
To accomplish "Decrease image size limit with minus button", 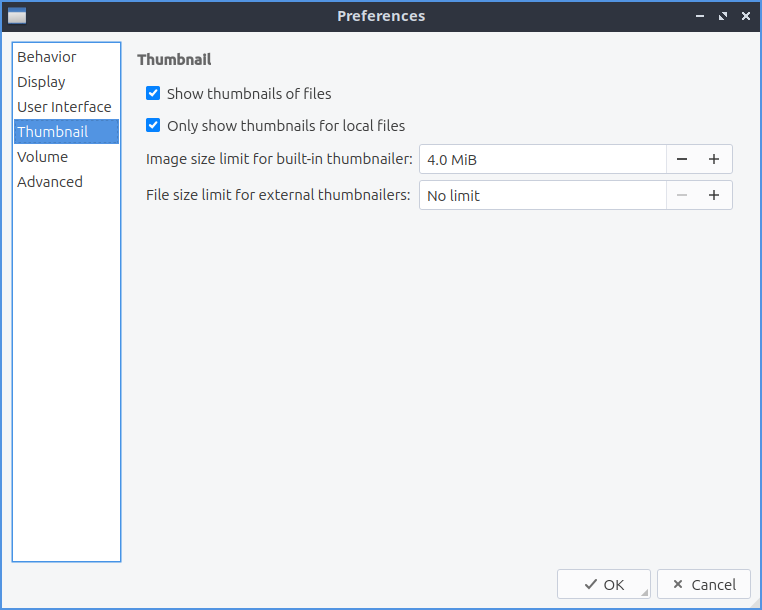I will (682, 160).
